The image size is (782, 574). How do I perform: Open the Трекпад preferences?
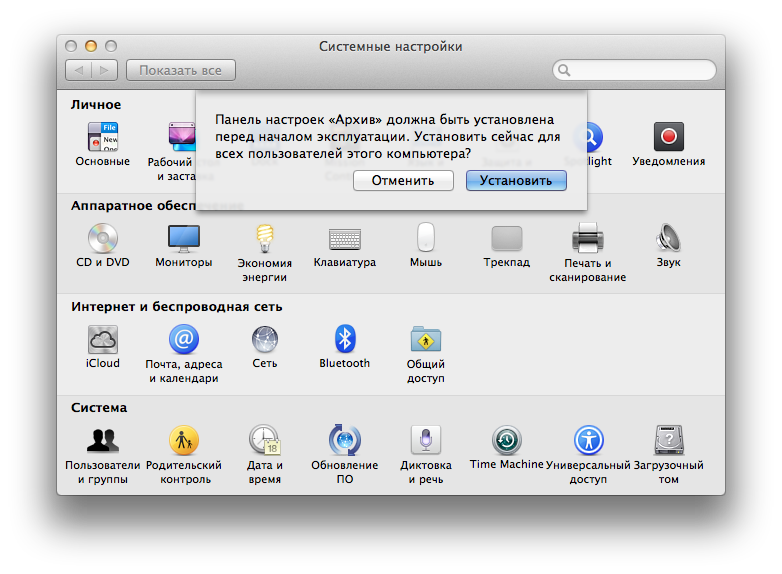[506, 239]
